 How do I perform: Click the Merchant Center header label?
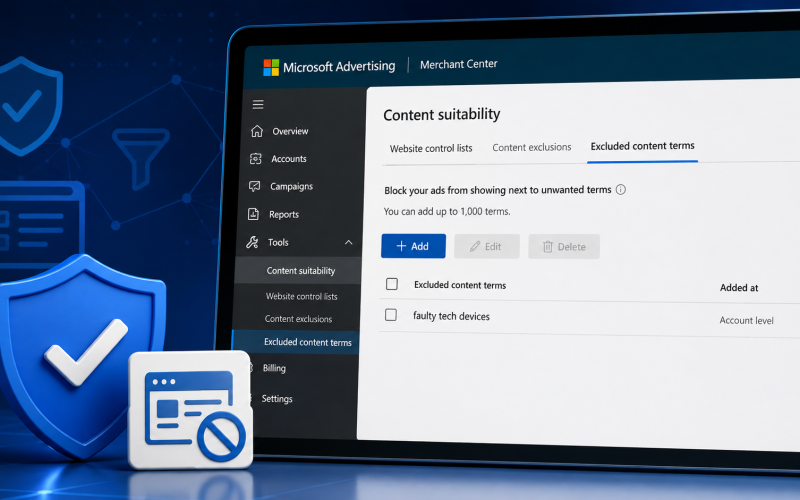pyautogui.click(x=458, y=64)
